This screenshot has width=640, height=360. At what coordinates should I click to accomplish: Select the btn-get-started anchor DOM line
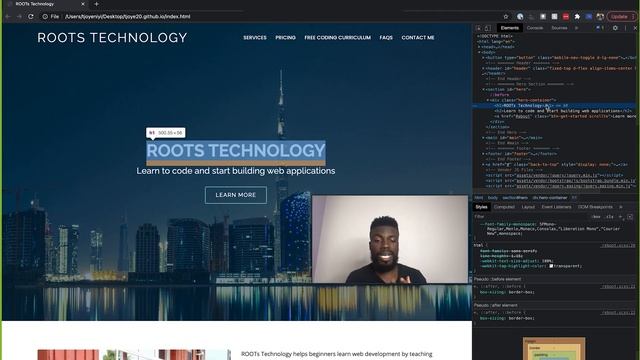(x=565, y=116)
